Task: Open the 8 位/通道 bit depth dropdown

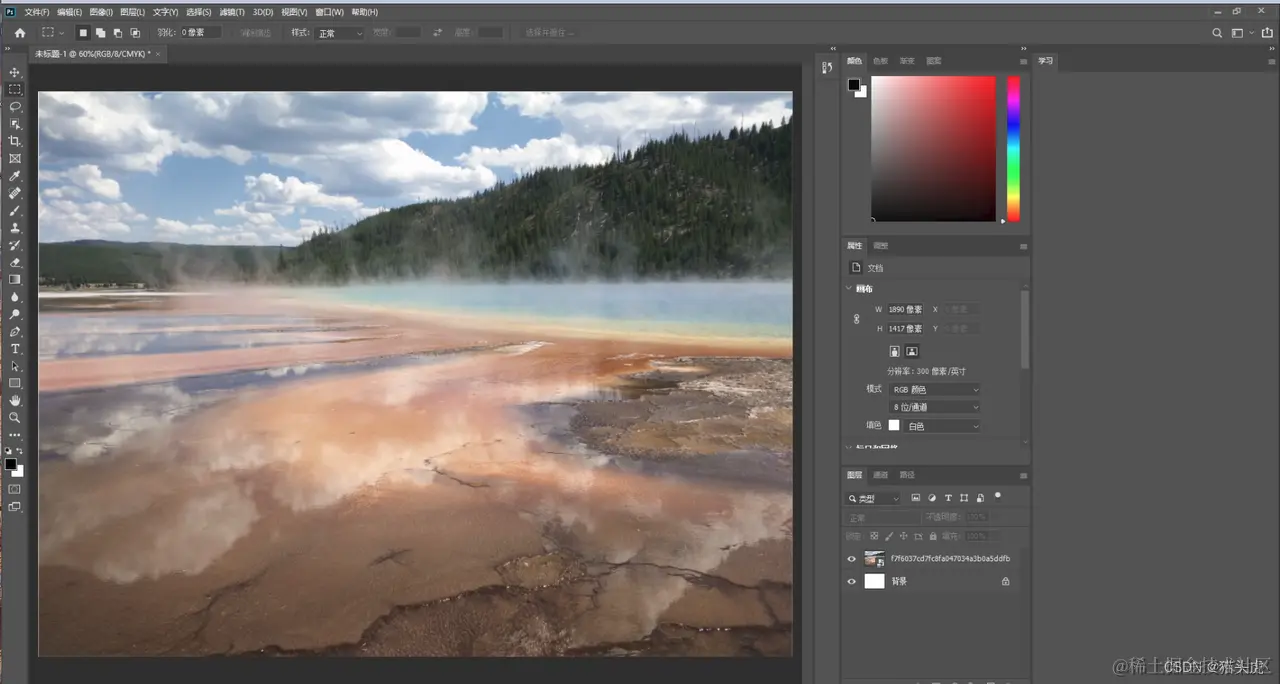Action: (x=935, y=407)
